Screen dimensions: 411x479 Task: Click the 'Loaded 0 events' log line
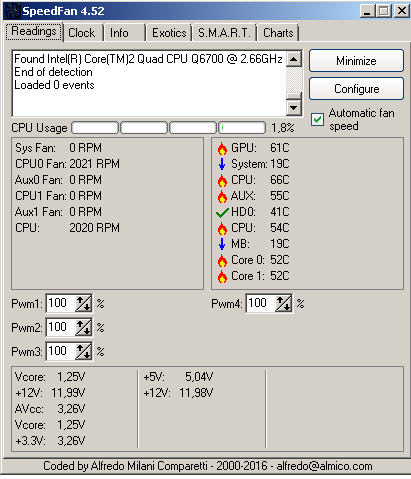point(54,85)
